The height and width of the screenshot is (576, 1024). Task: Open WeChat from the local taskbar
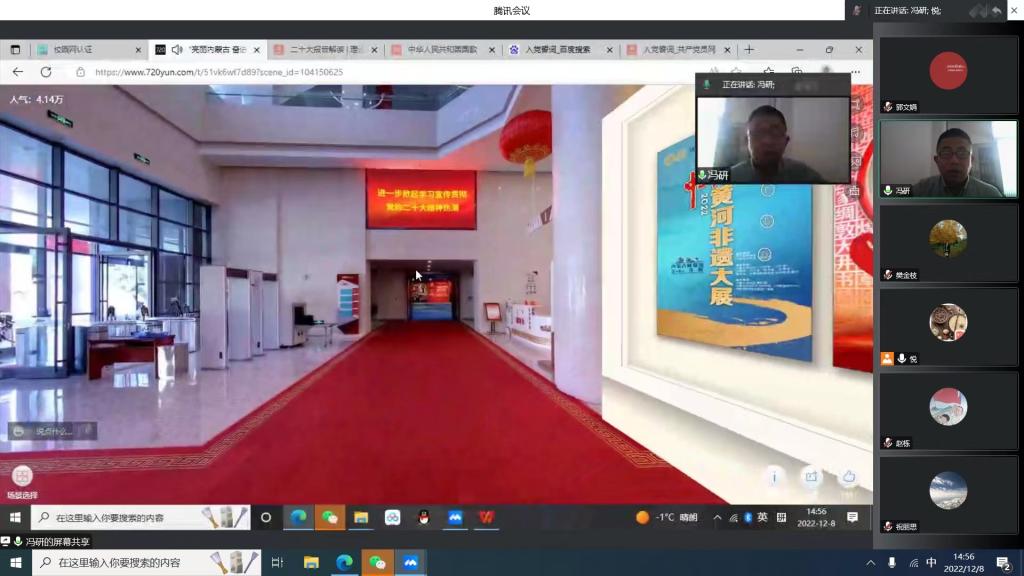377,563
